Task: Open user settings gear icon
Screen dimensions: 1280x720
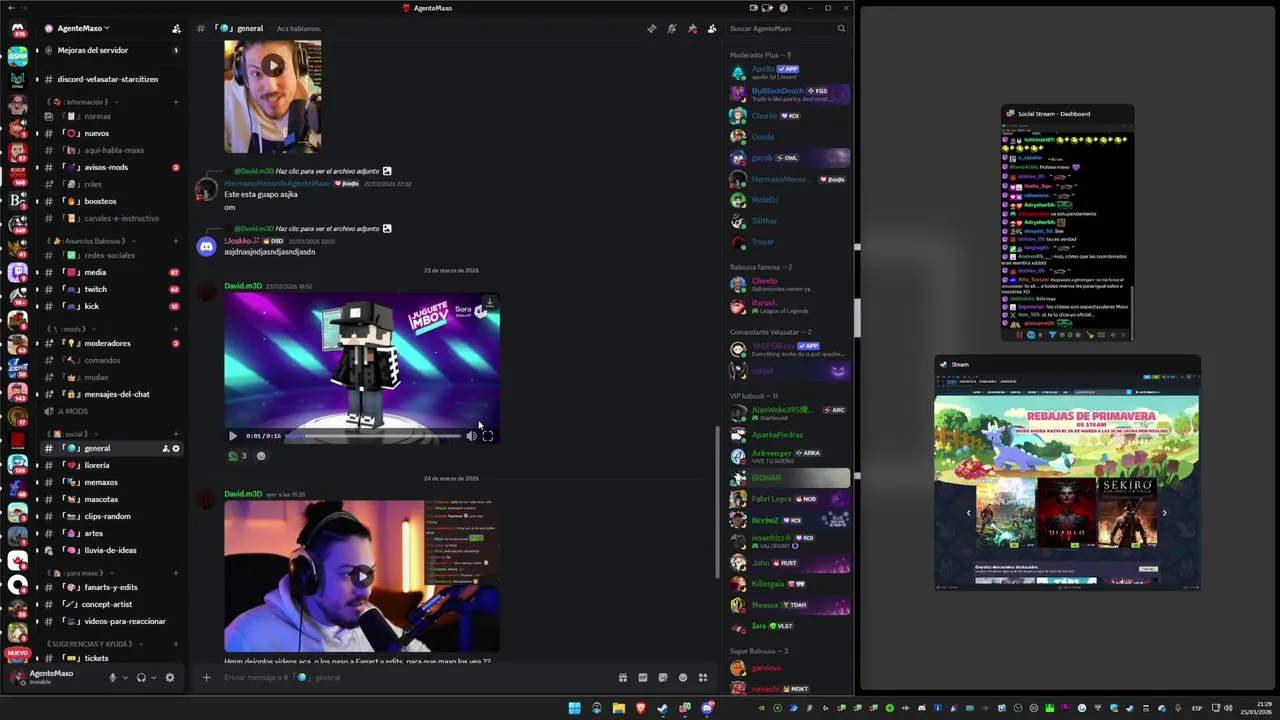Action: (169, 677)
